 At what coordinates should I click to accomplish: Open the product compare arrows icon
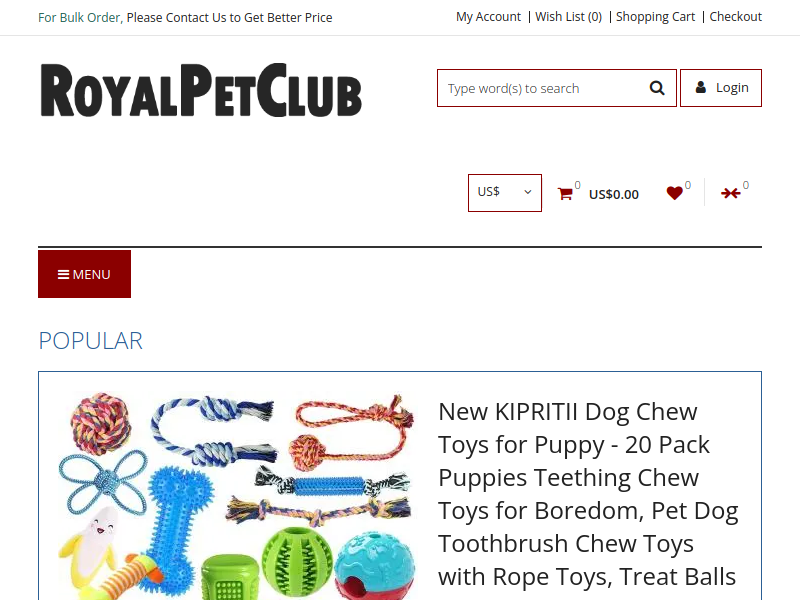(730, 193)
